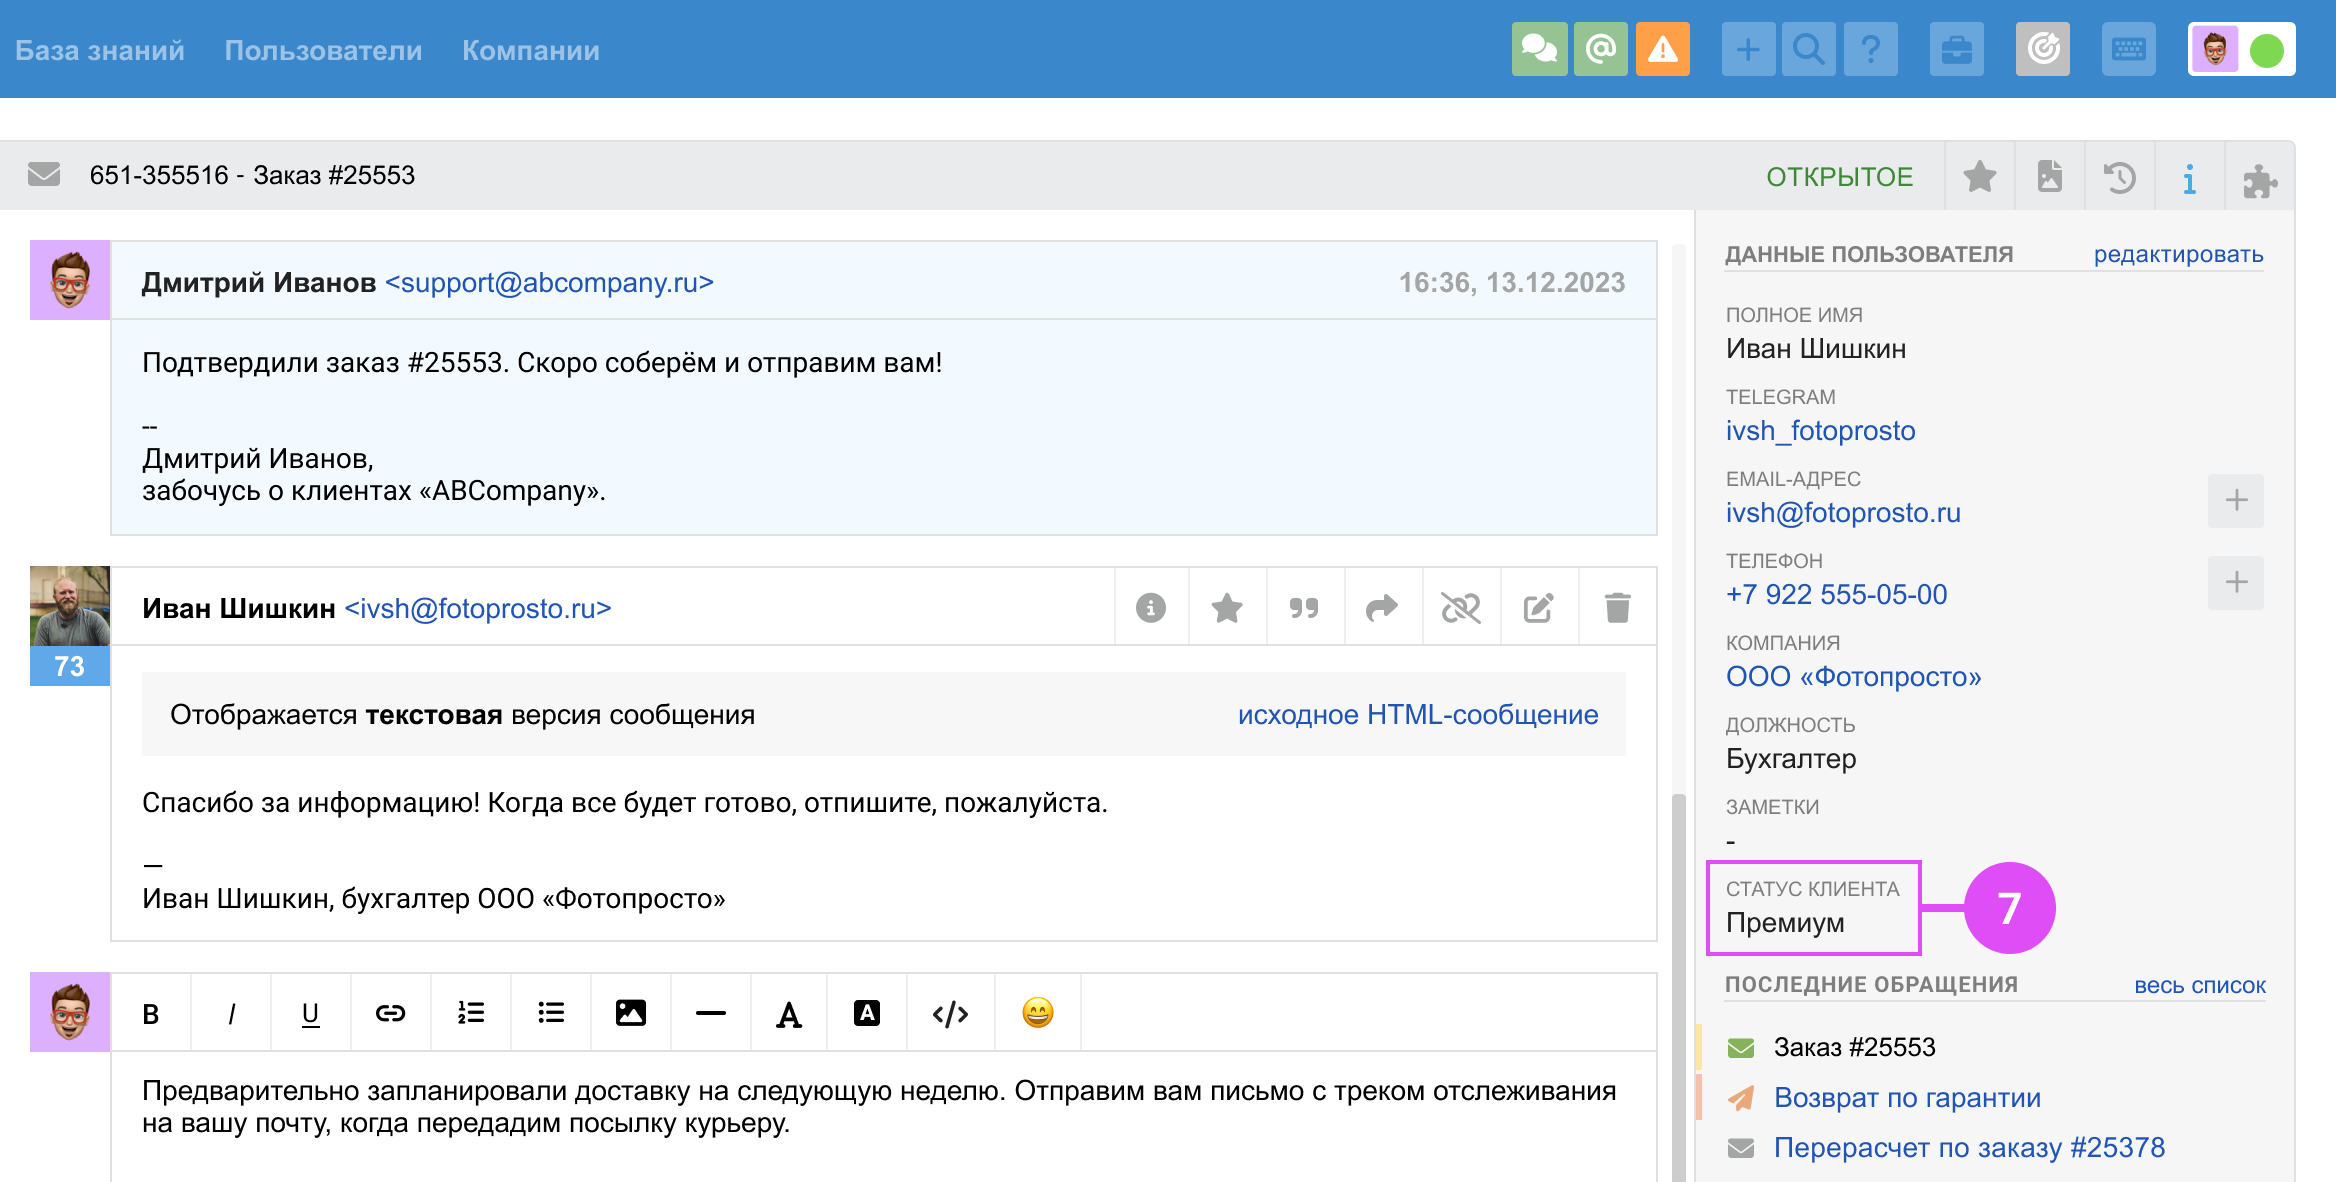Expand additional phone field with plus
Viewport: 2336px width, 1182px height.
tap(2236, 582)
